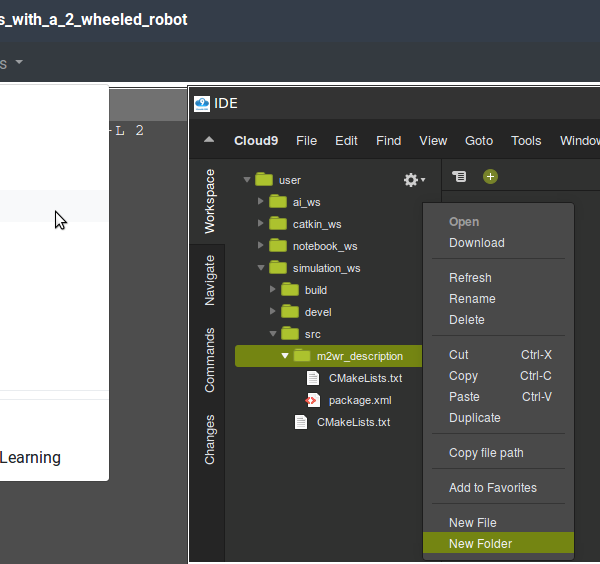This screenshot has width=600, height=564.
Task: Click the m2wr_description folder icon
Action: click(302, 355)
